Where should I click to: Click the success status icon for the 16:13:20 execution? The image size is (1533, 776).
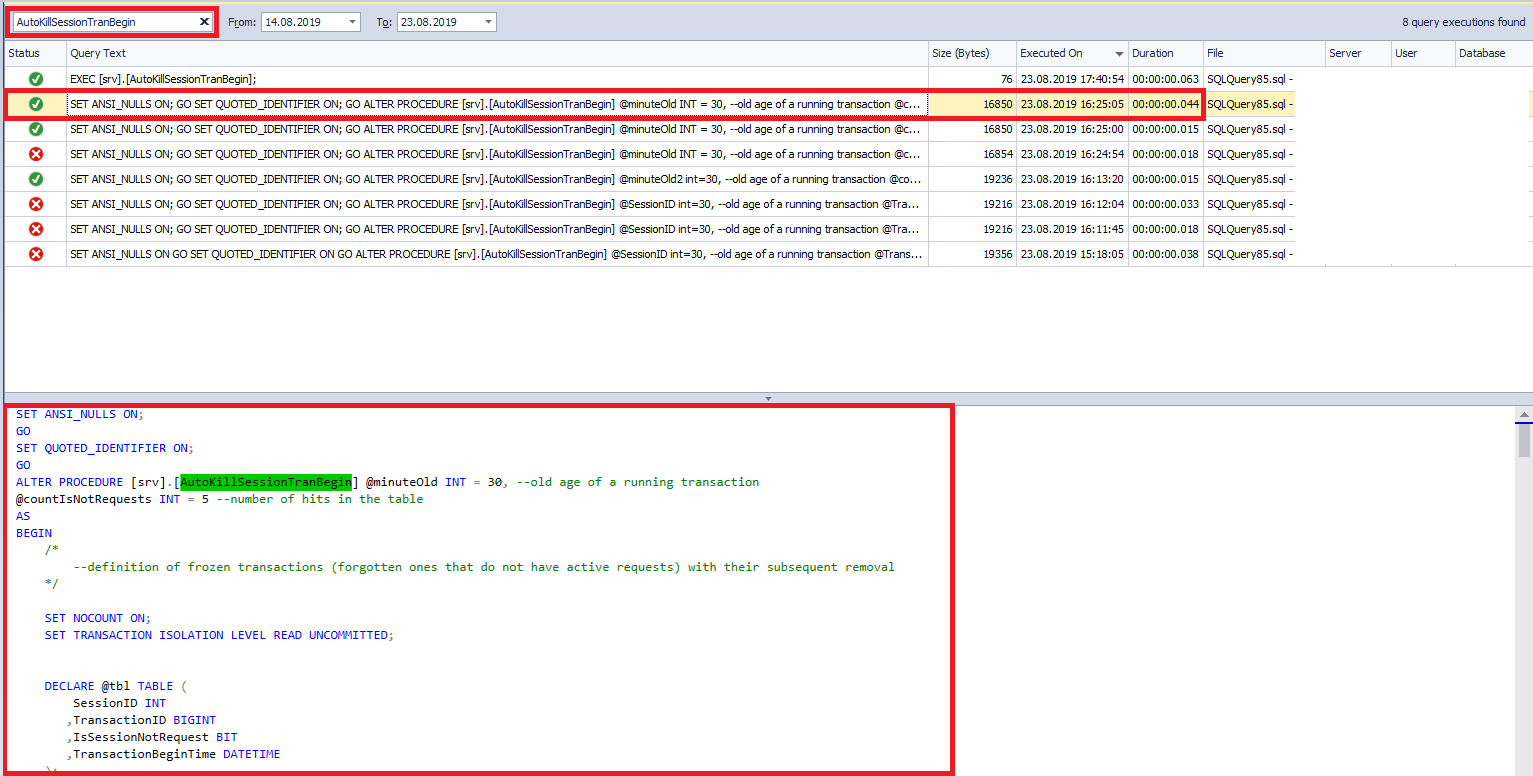click(x=36, y=179)
